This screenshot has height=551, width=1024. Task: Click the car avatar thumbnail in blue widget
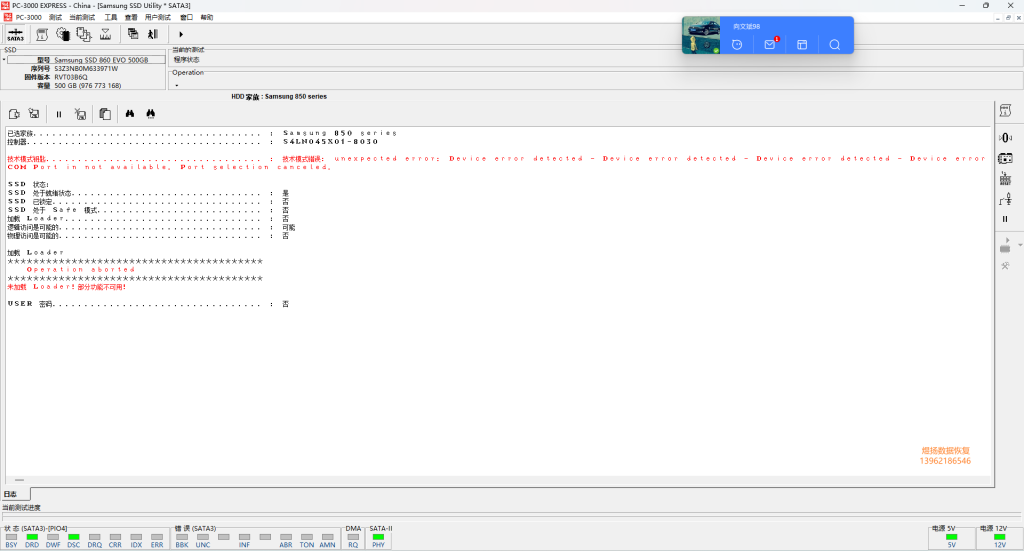tap(701, 35)
